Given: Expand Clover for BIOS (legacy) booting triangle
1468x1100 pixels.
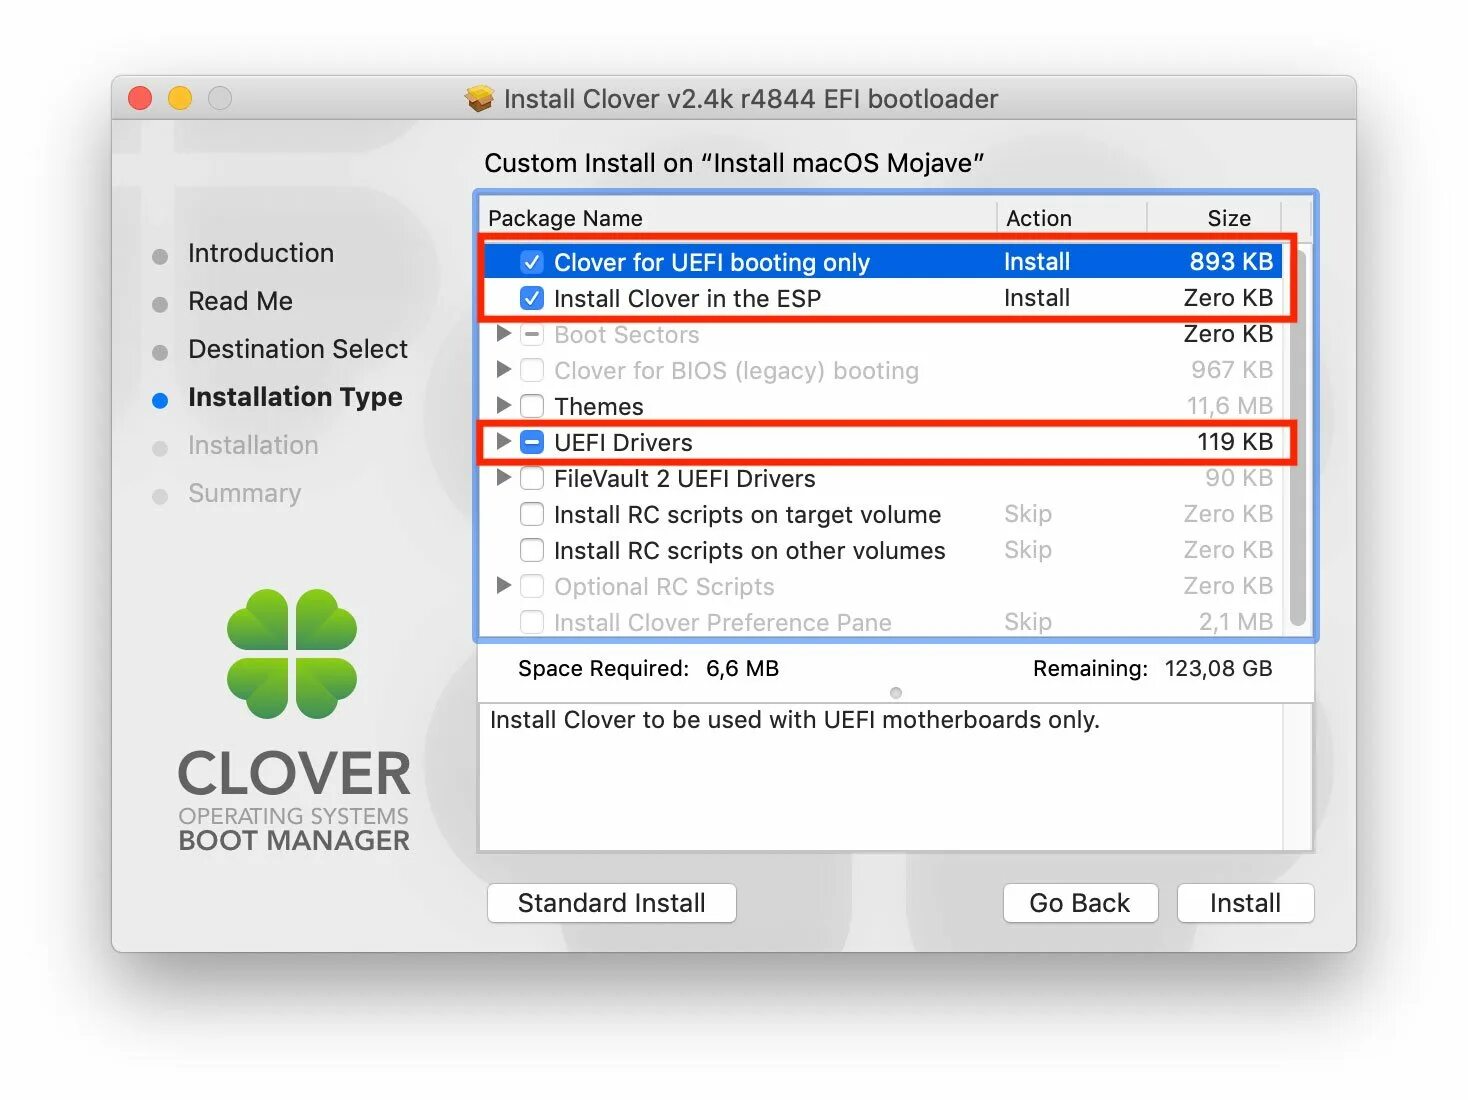Looking at the screenshot, I should coord(504,369).
